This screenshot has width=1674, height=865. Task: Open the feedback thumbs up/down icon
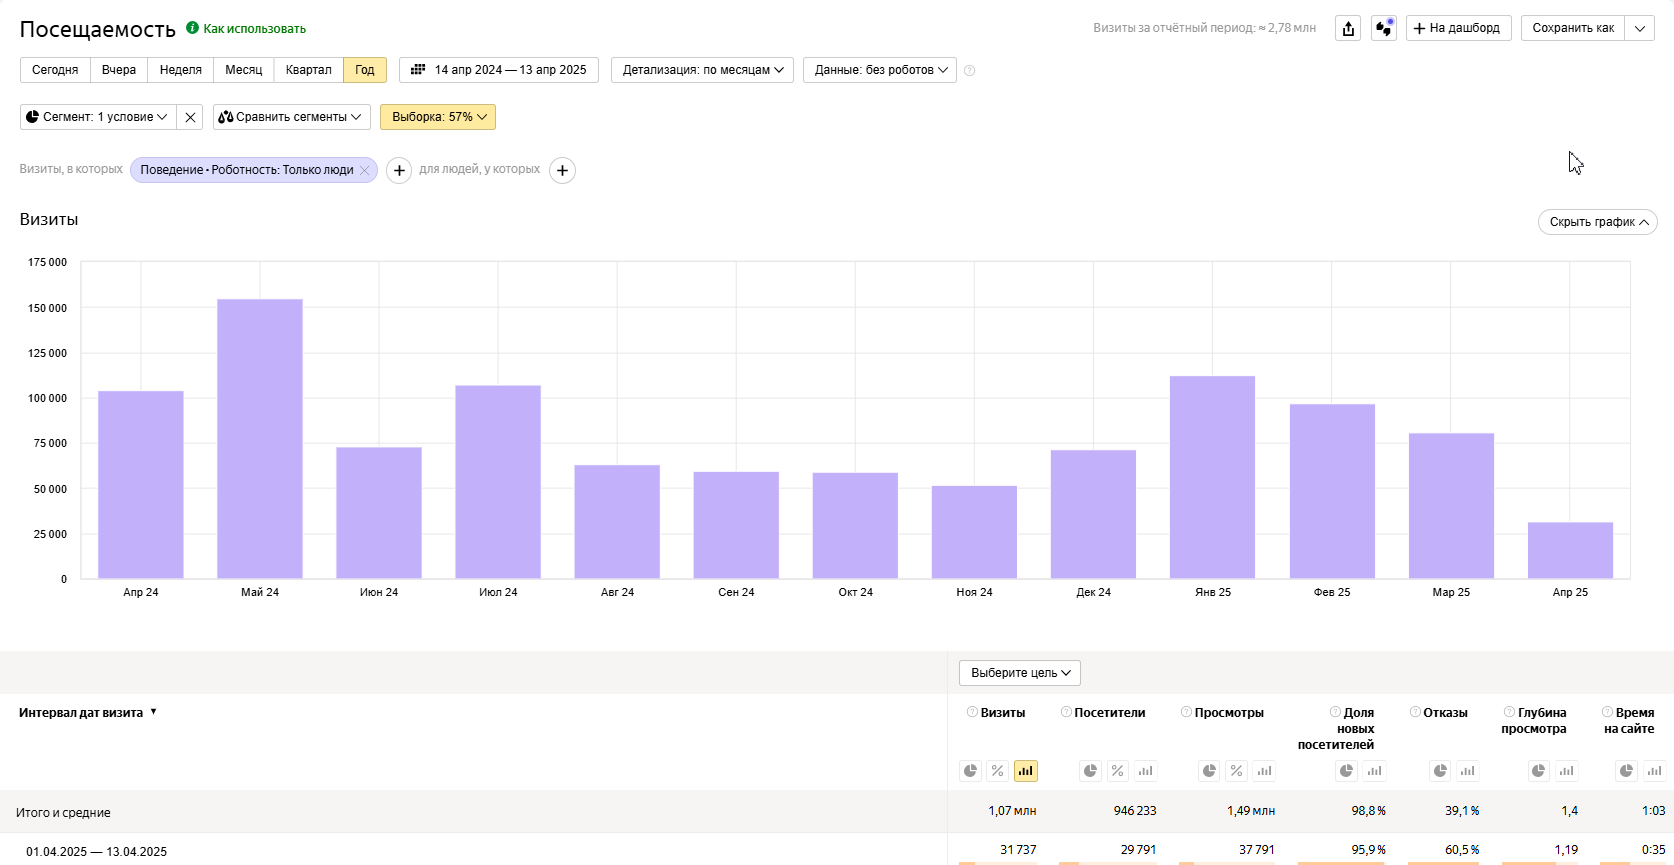[1384, 29]
